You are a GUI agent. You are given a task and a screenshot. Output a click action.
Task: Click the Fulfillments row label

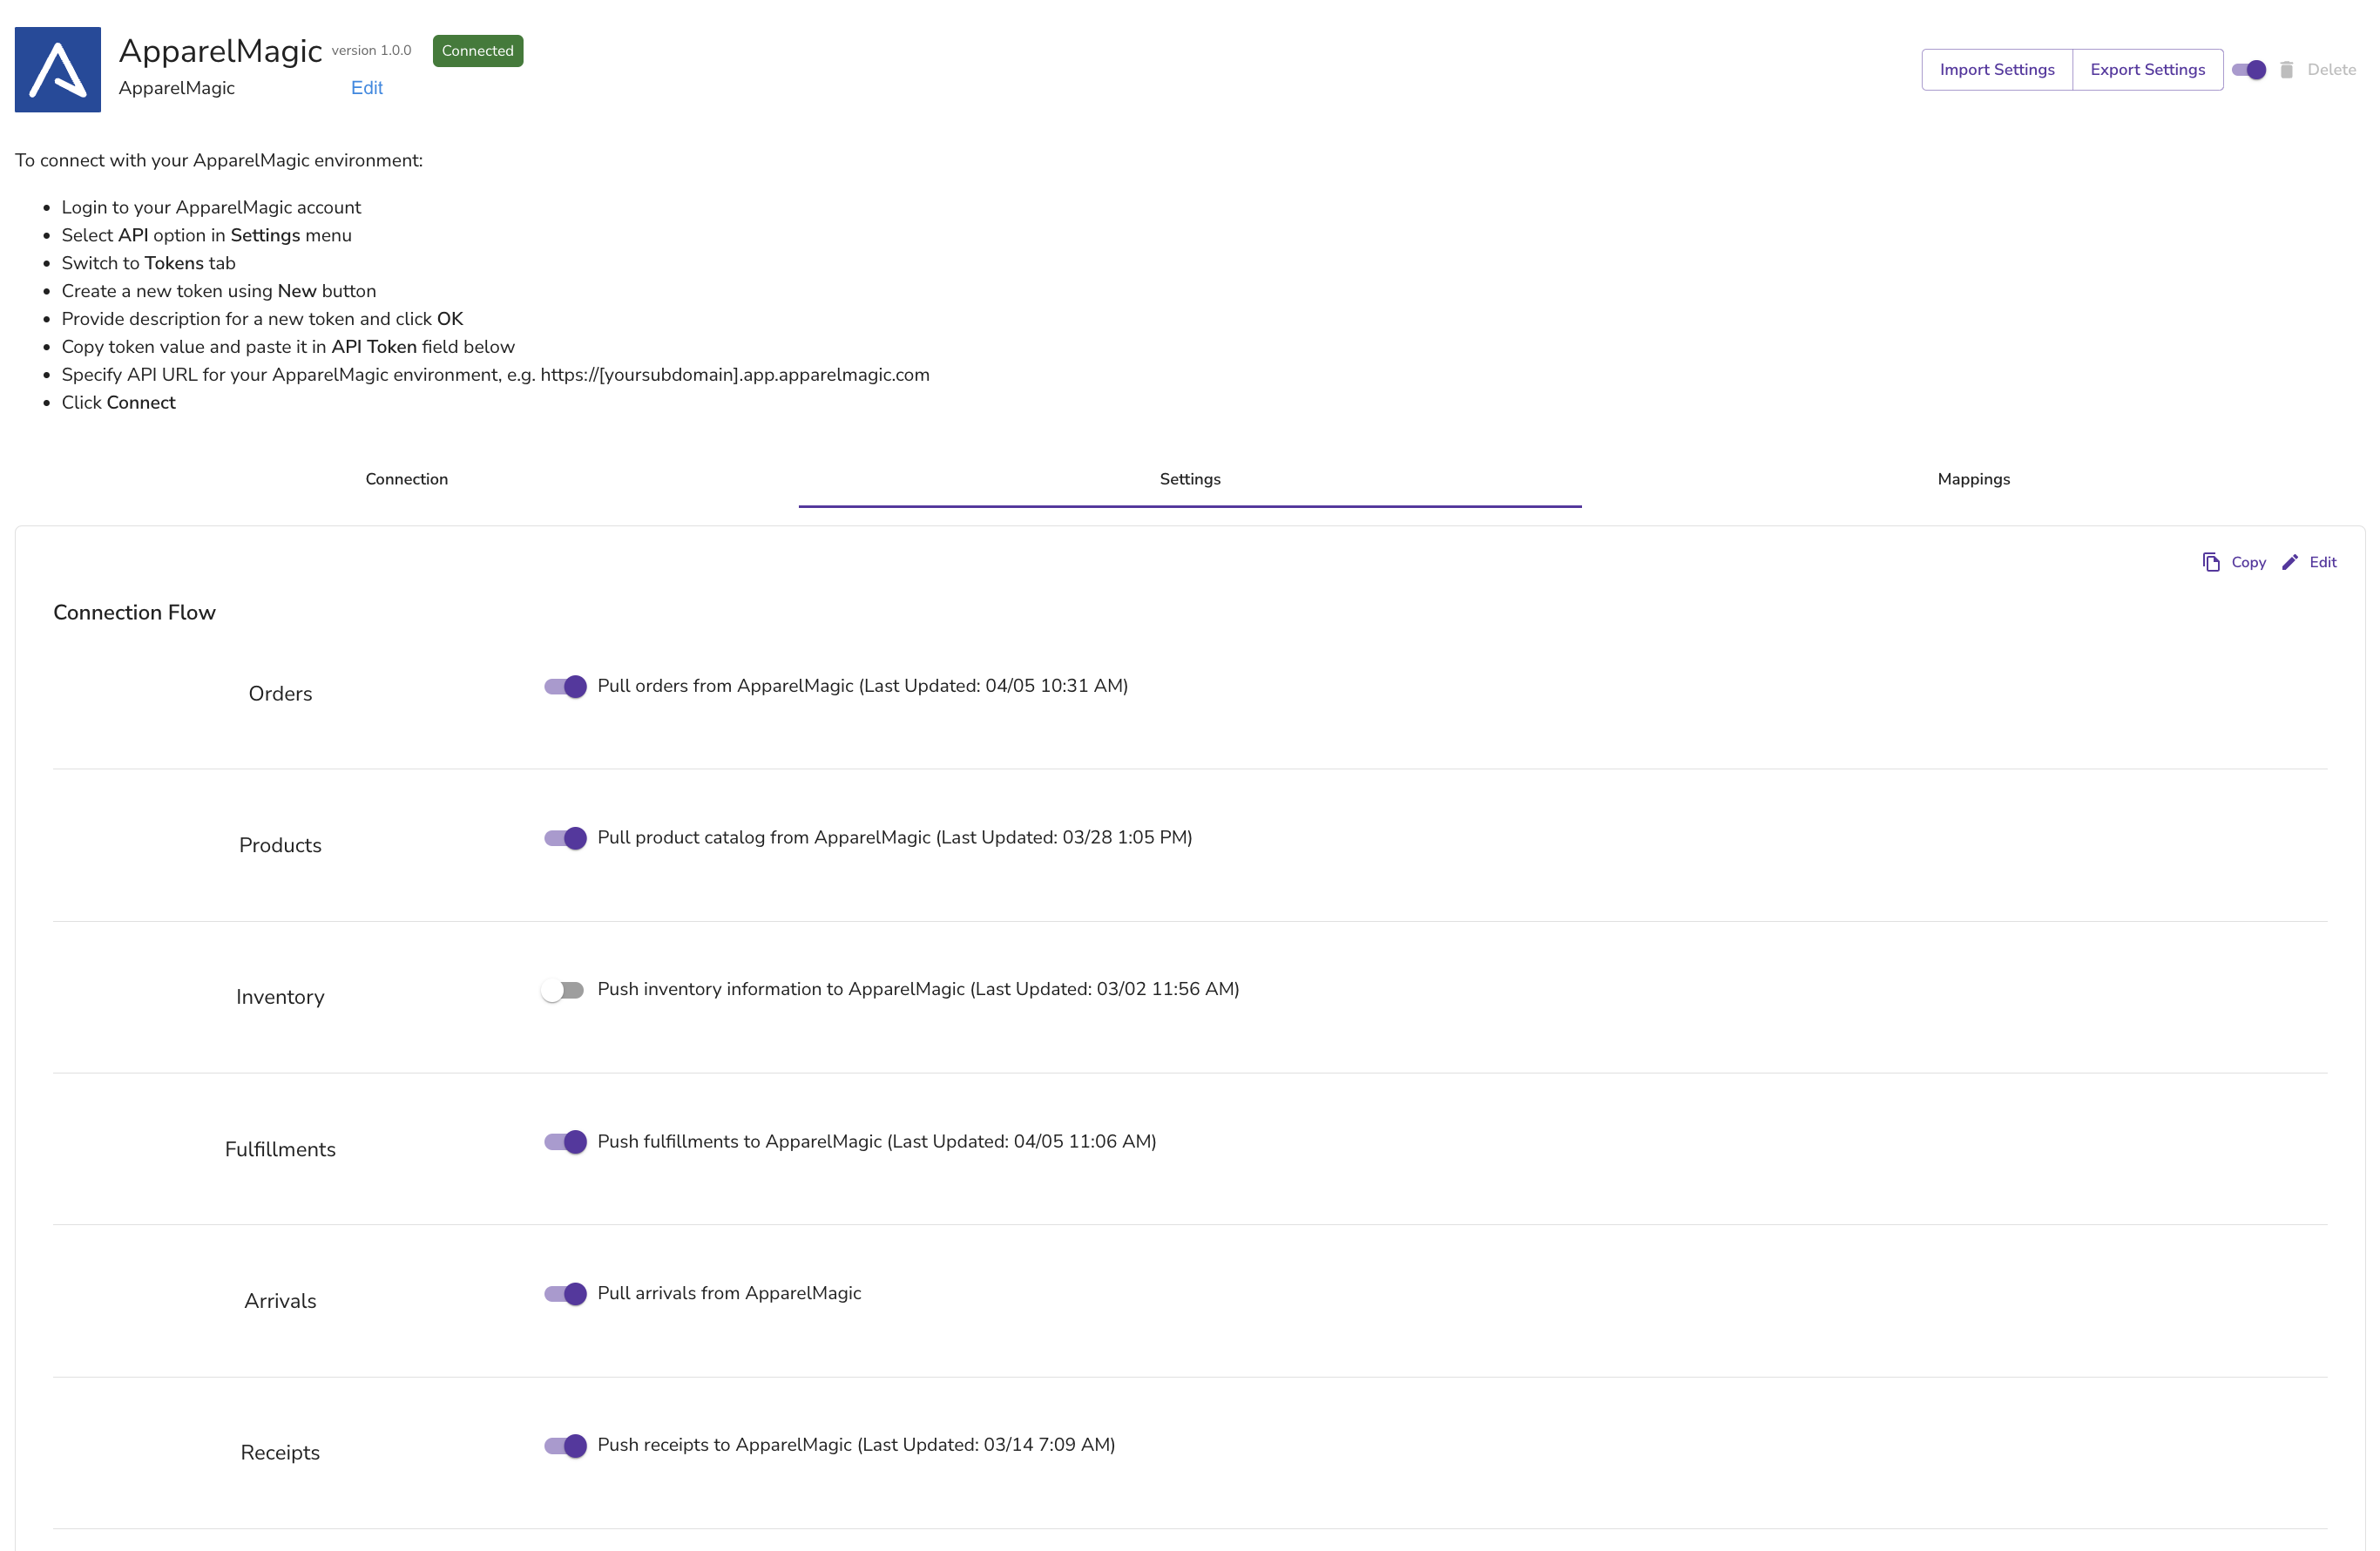[x=280, y=1150]
